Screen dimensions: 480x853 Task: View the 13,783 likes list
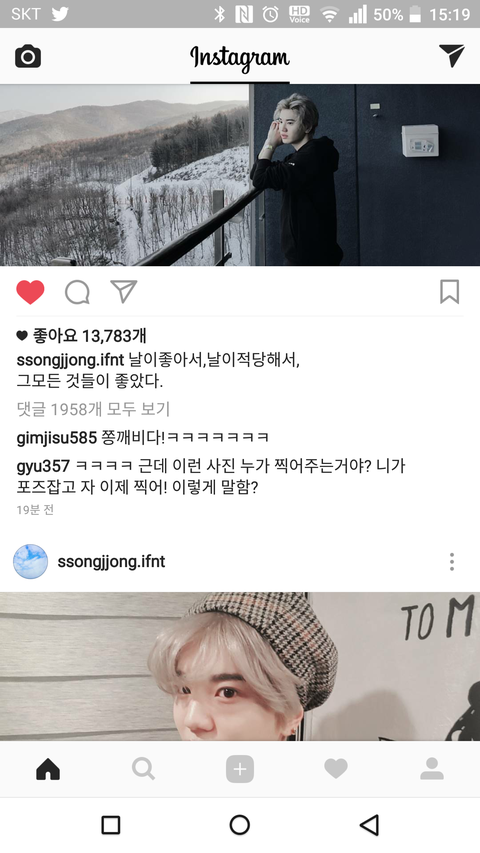pyautogui.click(x=82, y=336)
